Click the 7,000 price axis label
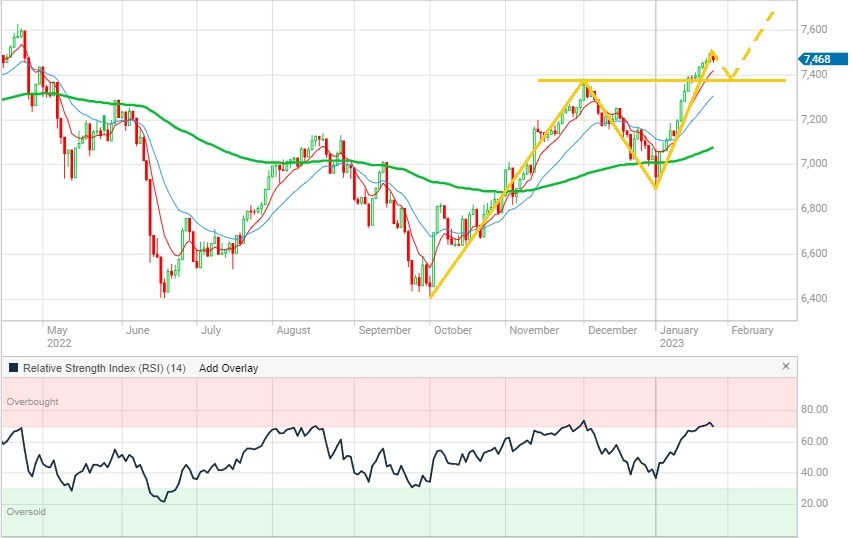Screen dimensions: 852x538 tap(816, 164)
